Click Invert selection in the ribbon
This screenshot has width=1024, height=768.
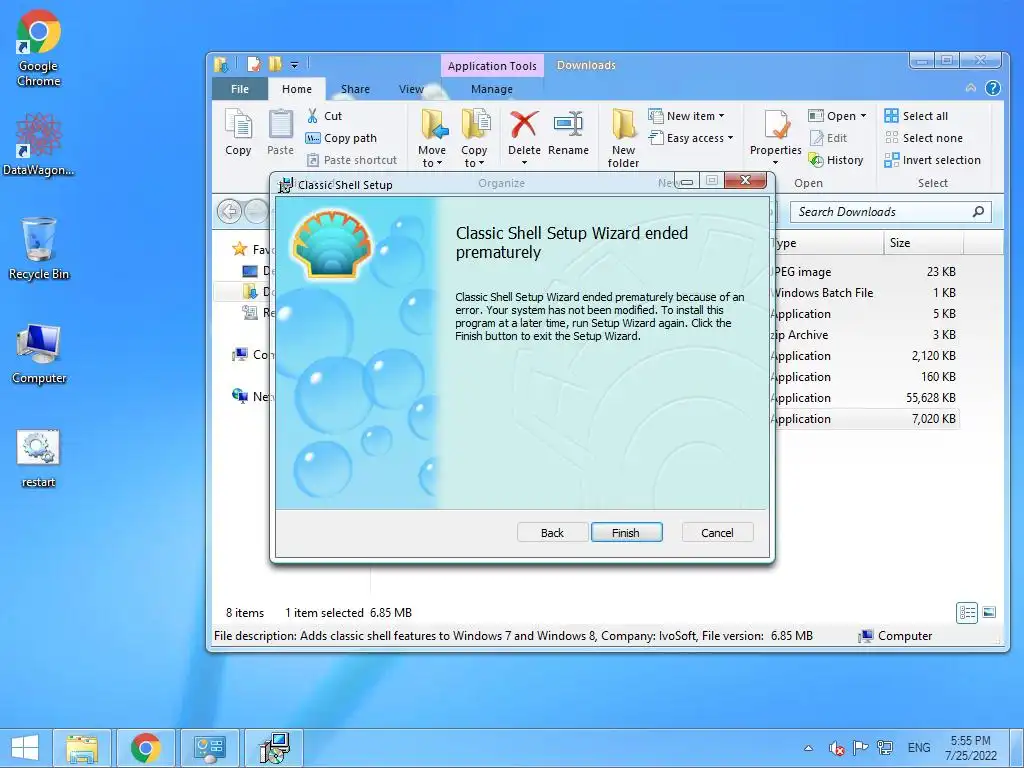933,160
